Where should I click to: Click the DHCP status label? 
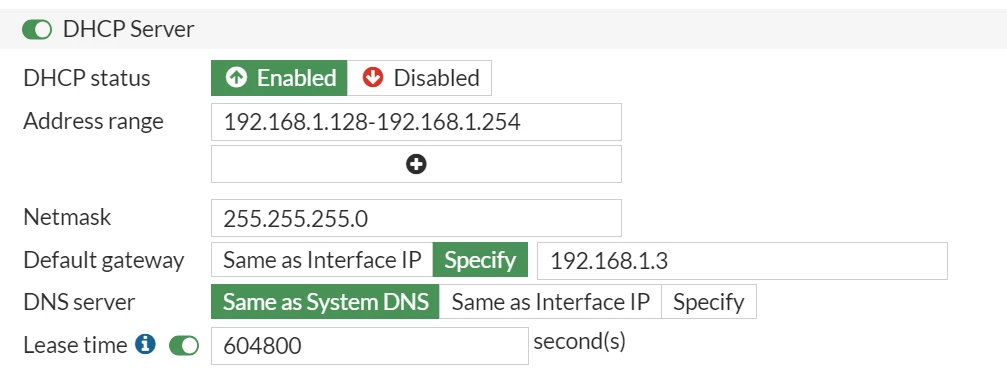(x=87, y=78)
